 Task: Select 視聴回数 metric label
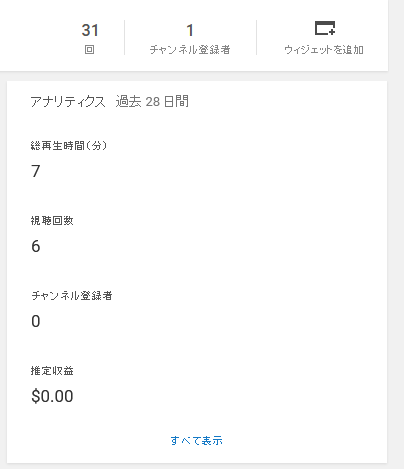pos(52,221)
